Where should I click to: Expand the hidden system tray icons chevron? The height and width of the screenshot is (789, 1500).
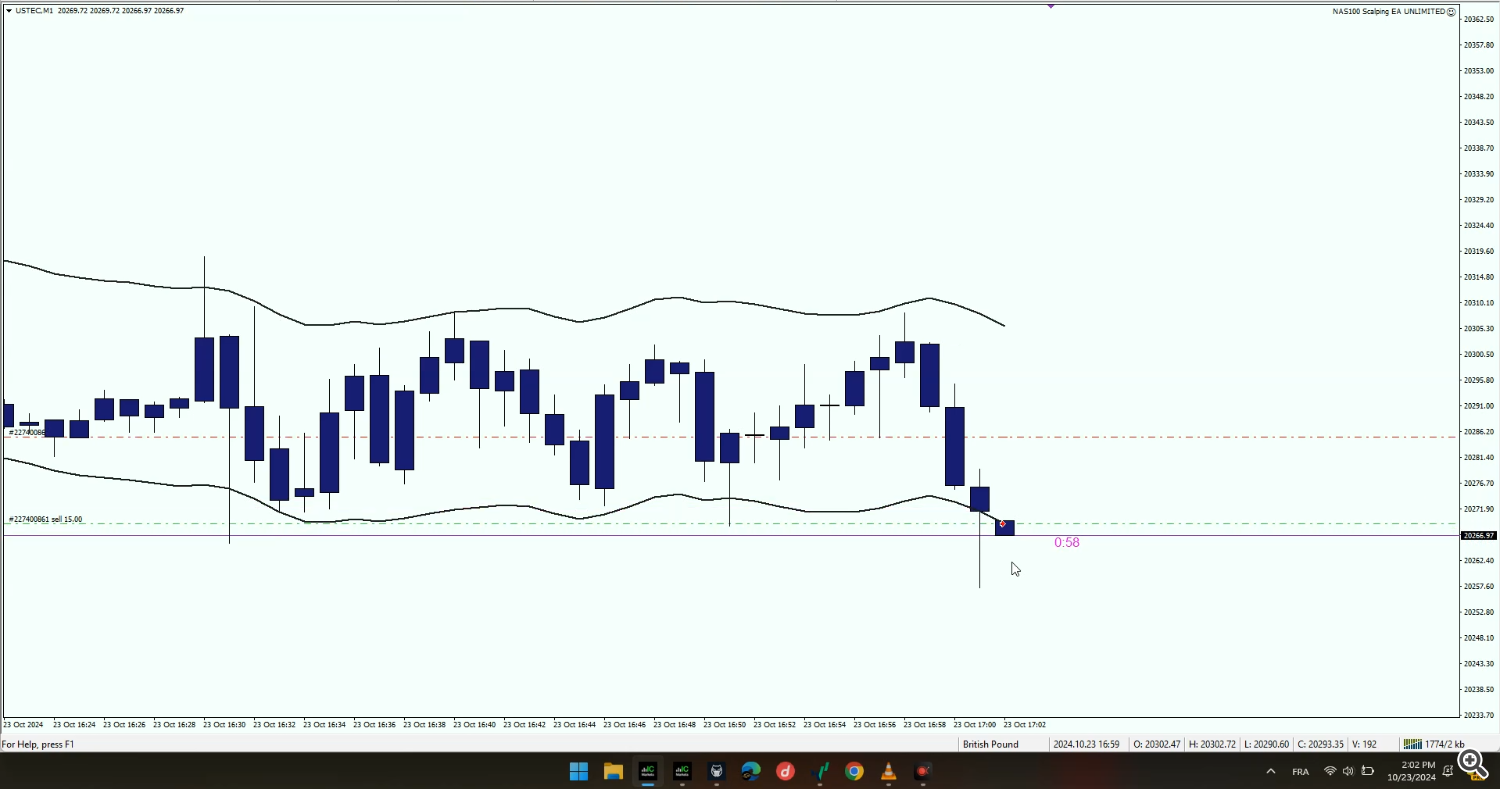click(1271, 771)
